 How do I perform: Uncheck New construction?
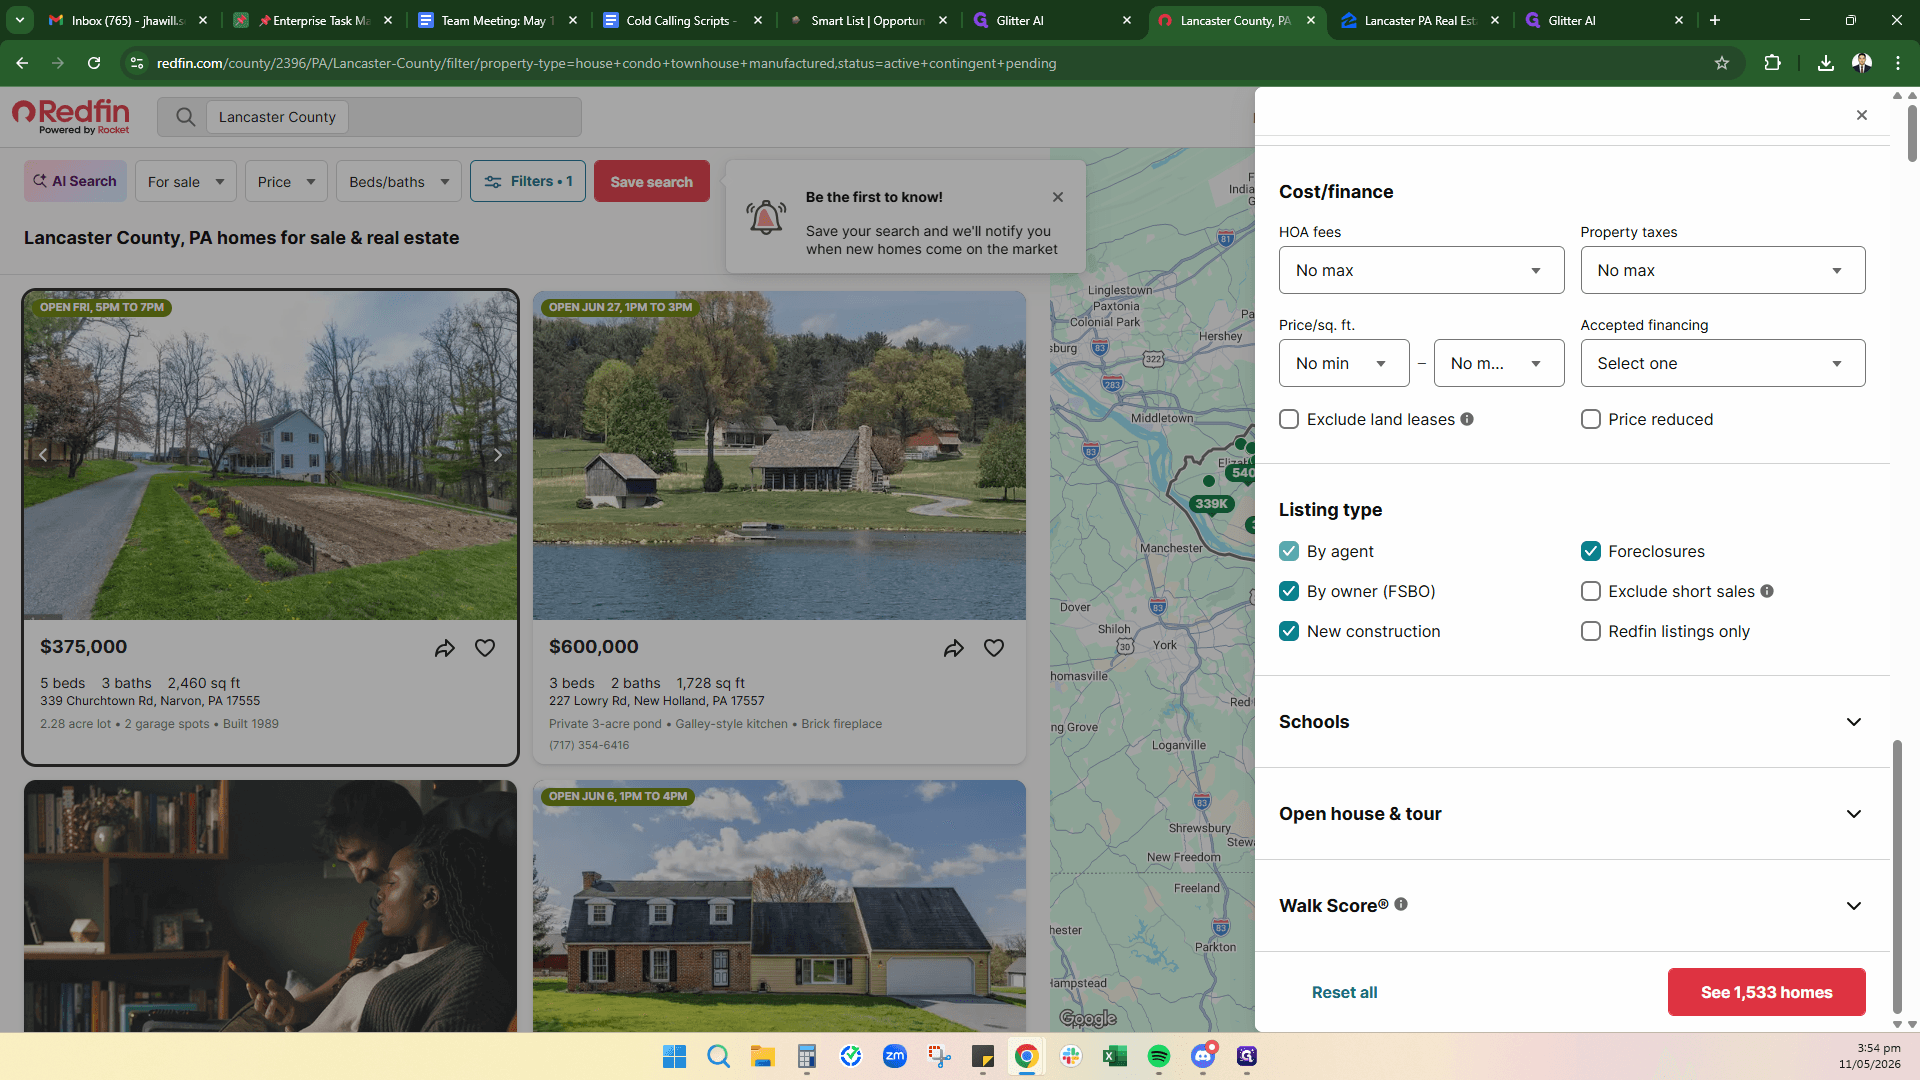pyautogui.click(x=1289, y=631)
